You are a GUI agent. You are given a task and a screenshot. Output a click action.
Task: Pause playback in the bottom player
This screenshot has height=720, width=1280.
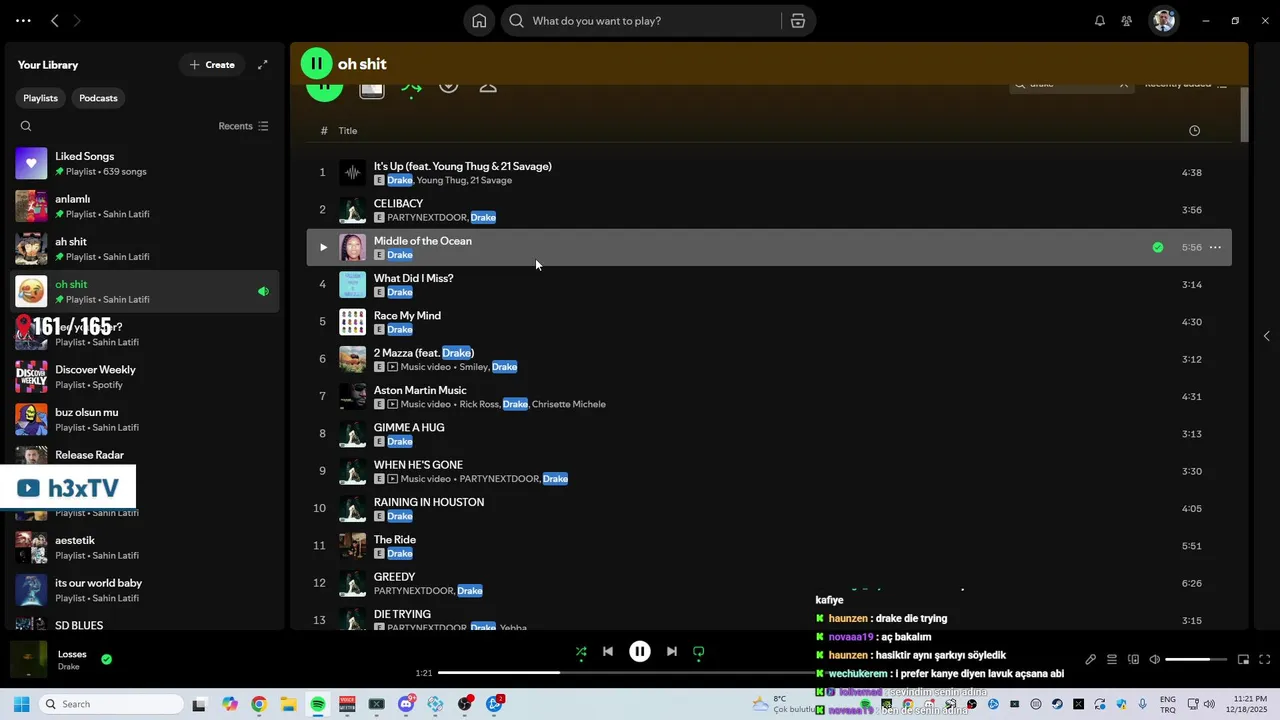pyautogui.click(x=640, y=652)
